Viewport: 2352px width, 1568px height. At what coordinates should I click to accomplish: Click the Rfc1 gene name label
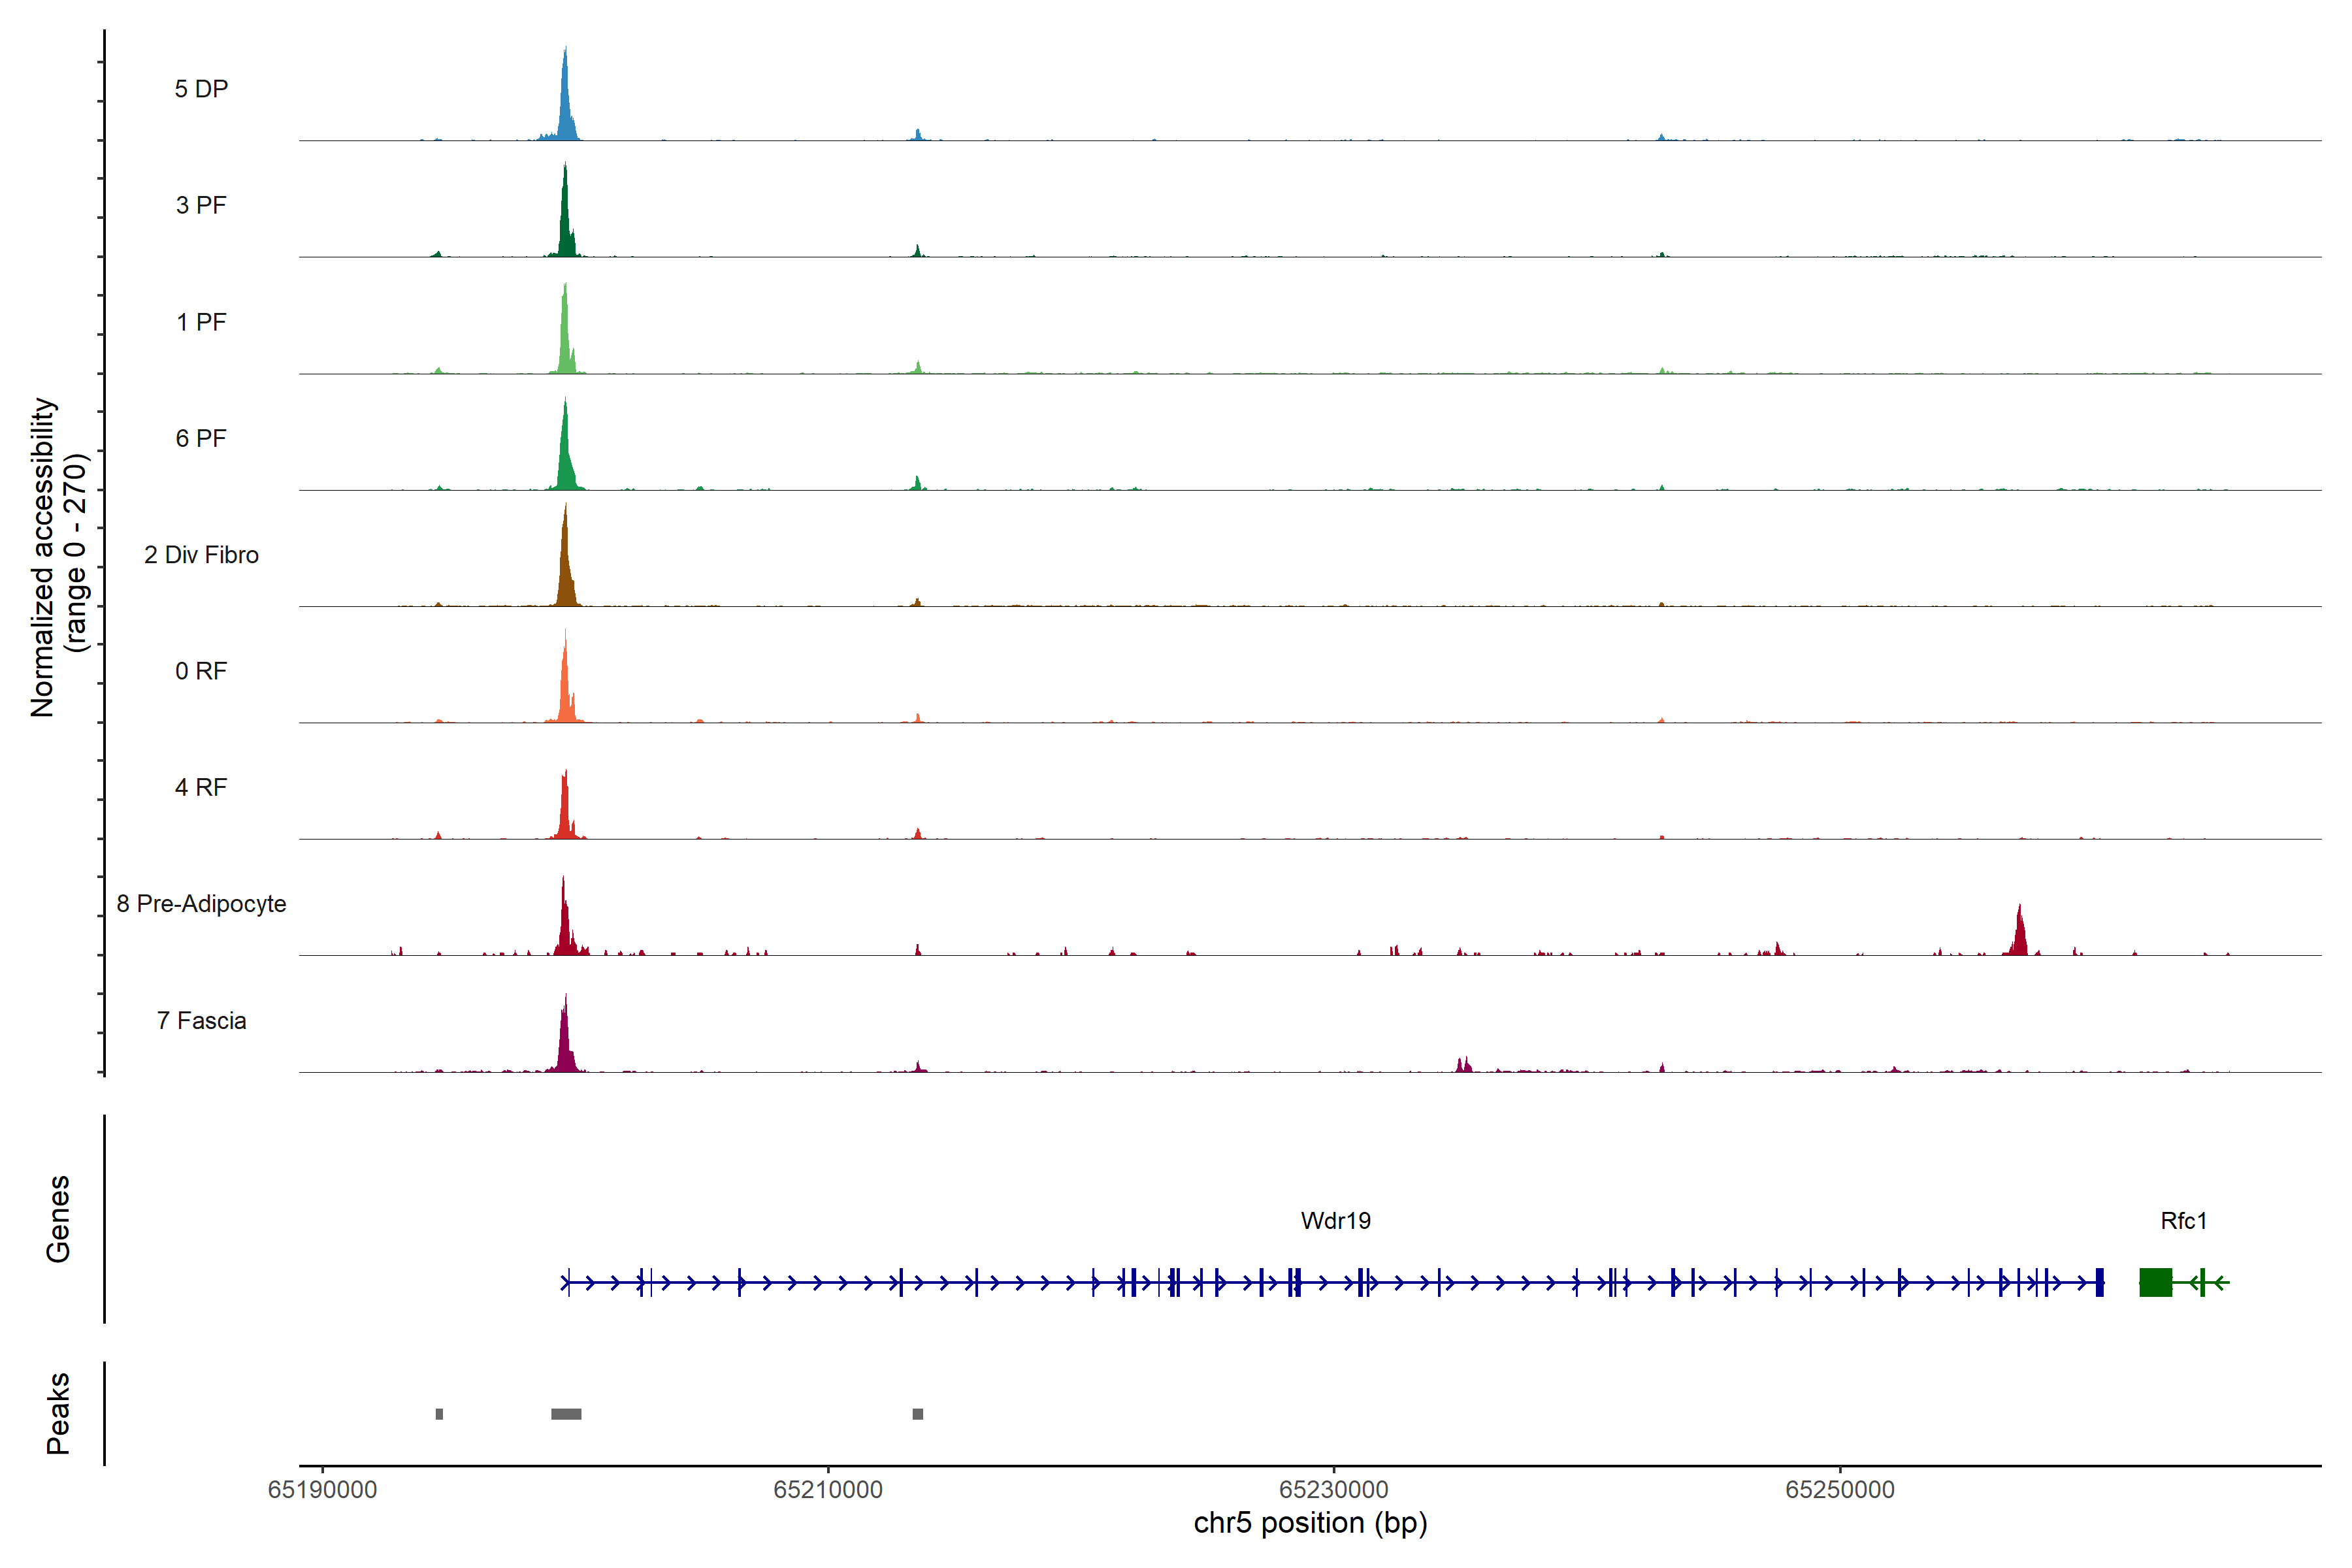click(x=2183, y=1221)
